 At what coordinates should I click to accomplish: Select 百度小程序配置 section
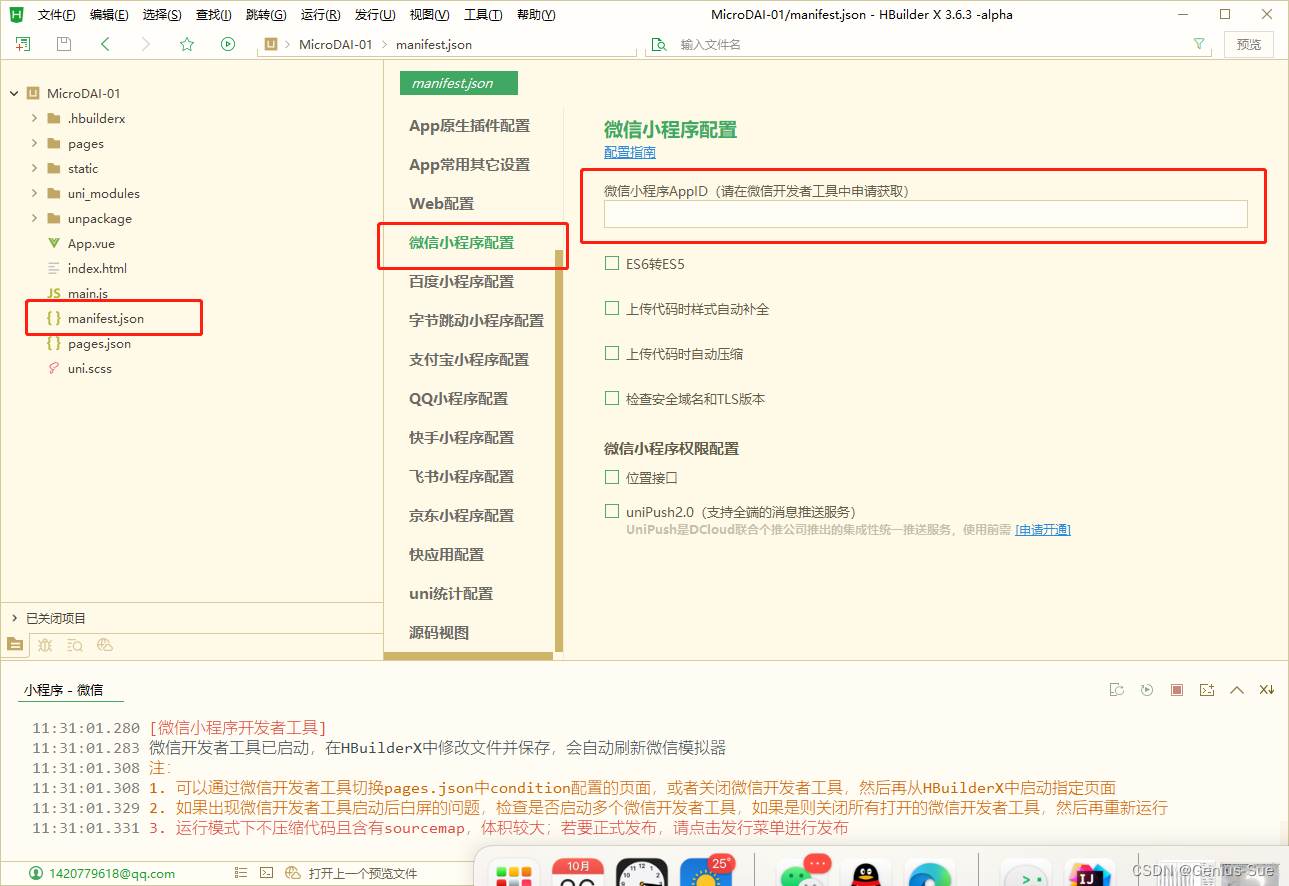point(462,281)
